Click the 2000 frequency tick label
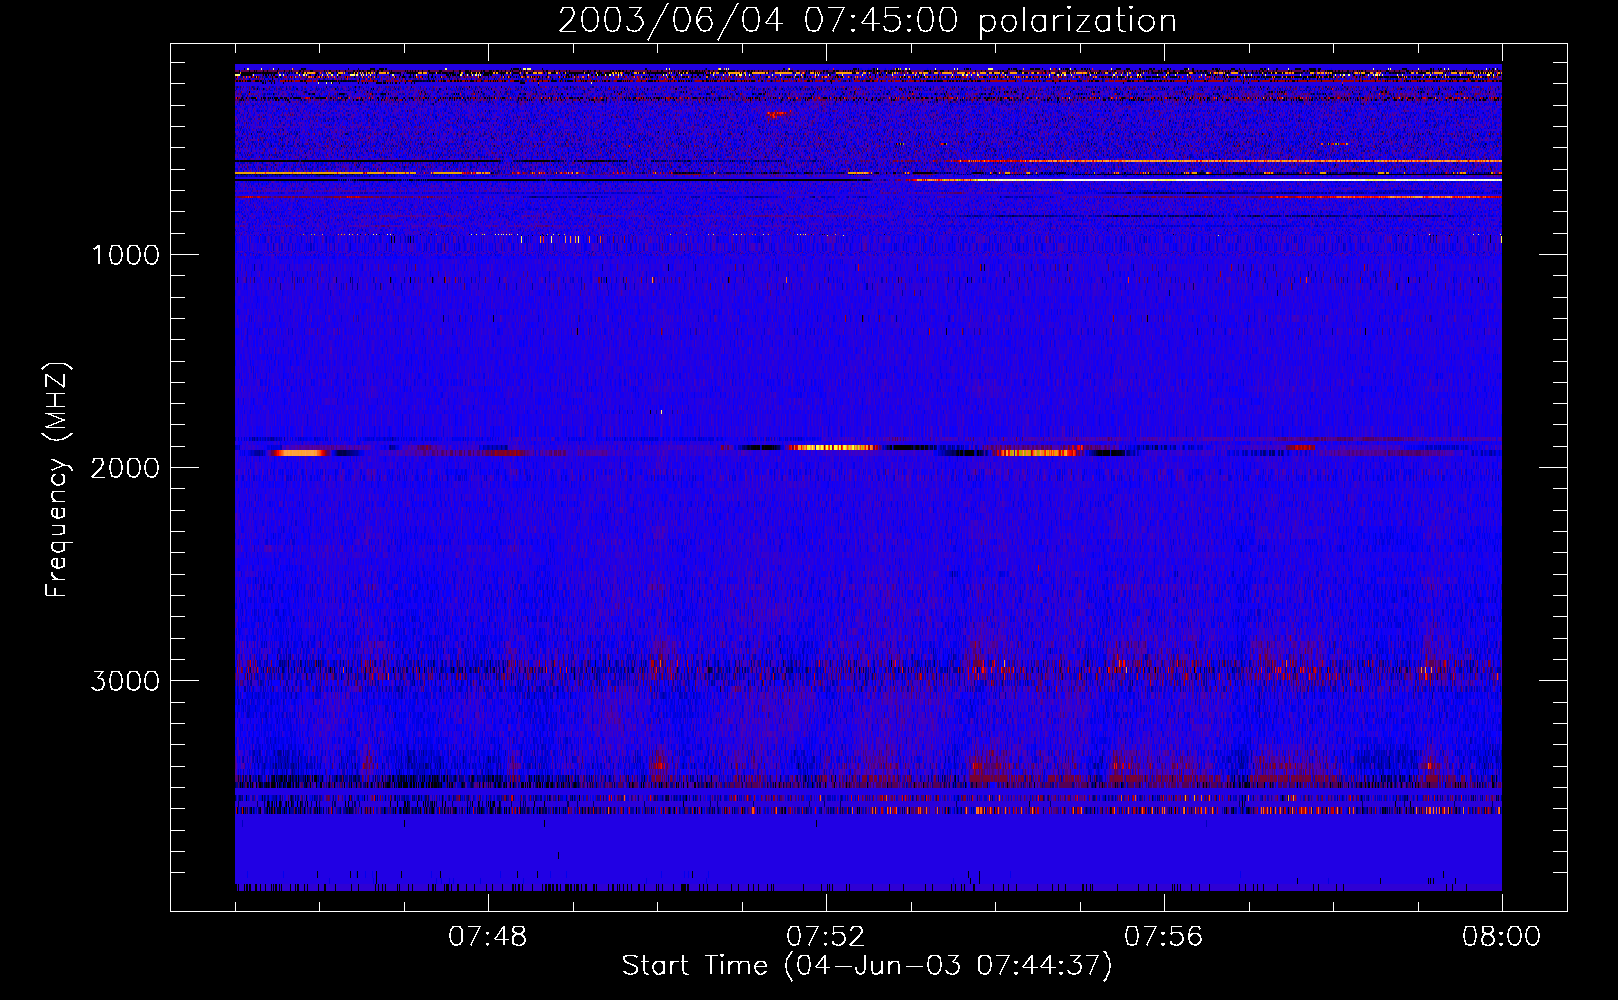The width and height of the screenshot is (1618, 1000). (125, 468)
